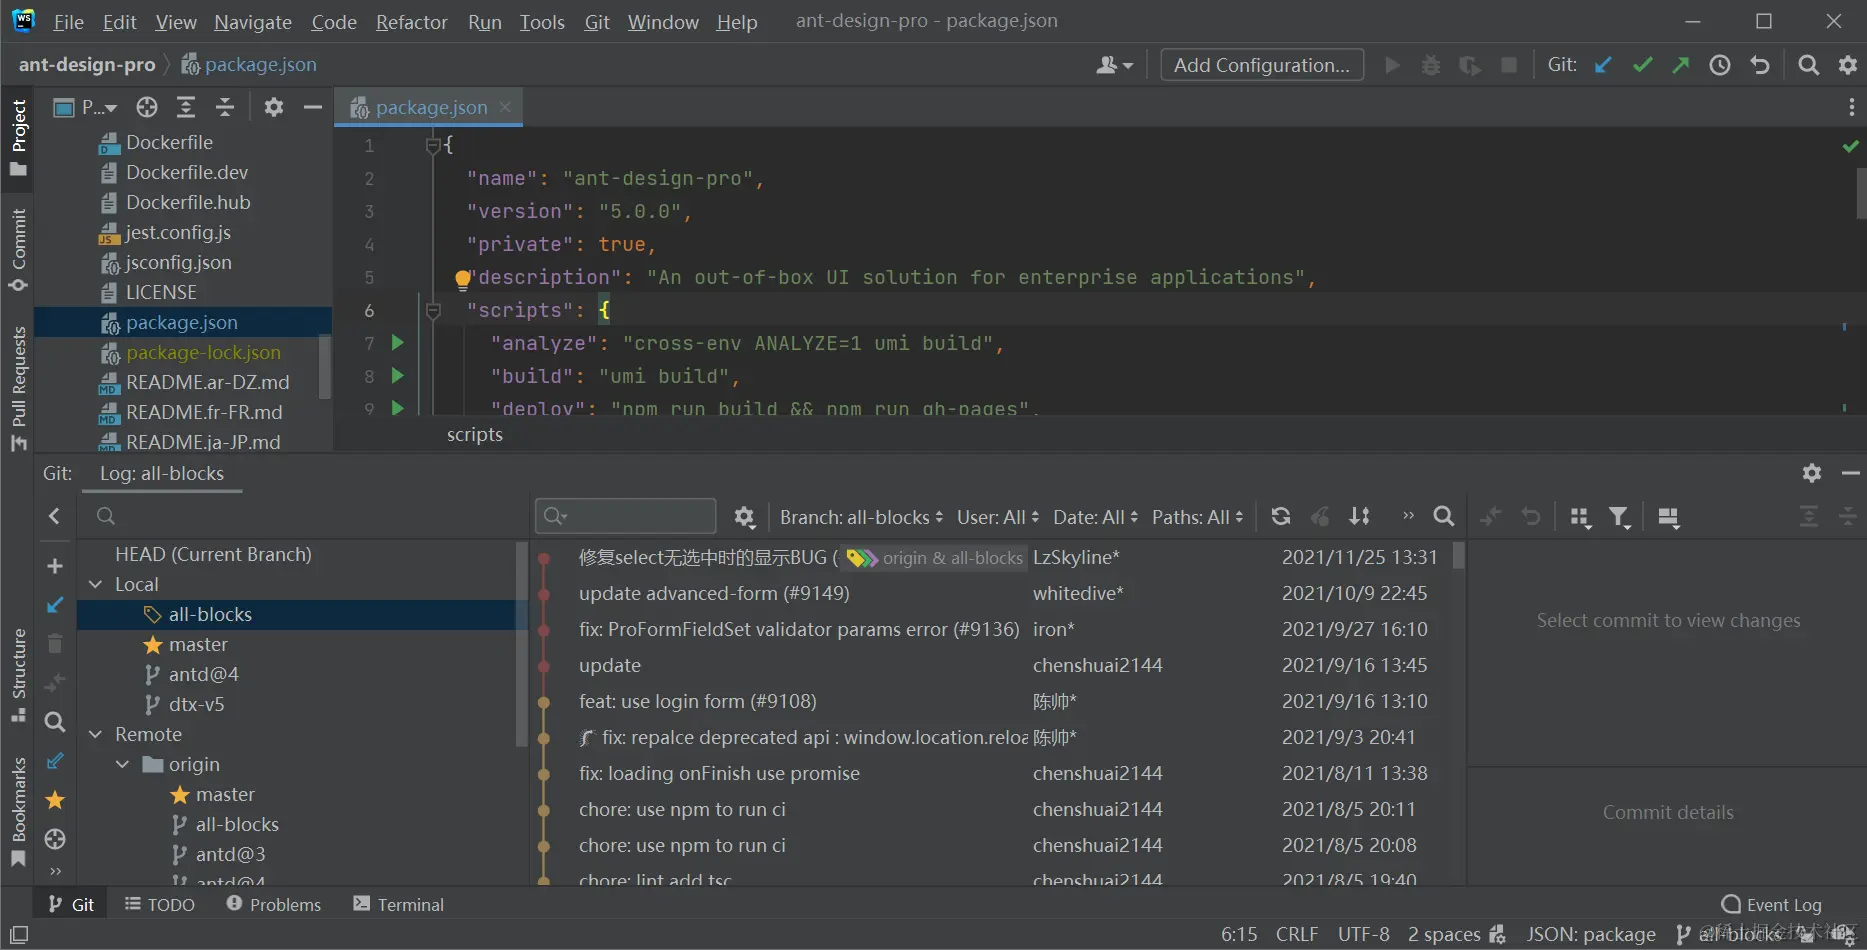1867x950 pixels.
Task: Fold the scripts block in the editor gutter
Action: pyautogui.click(x=433, y=311)
